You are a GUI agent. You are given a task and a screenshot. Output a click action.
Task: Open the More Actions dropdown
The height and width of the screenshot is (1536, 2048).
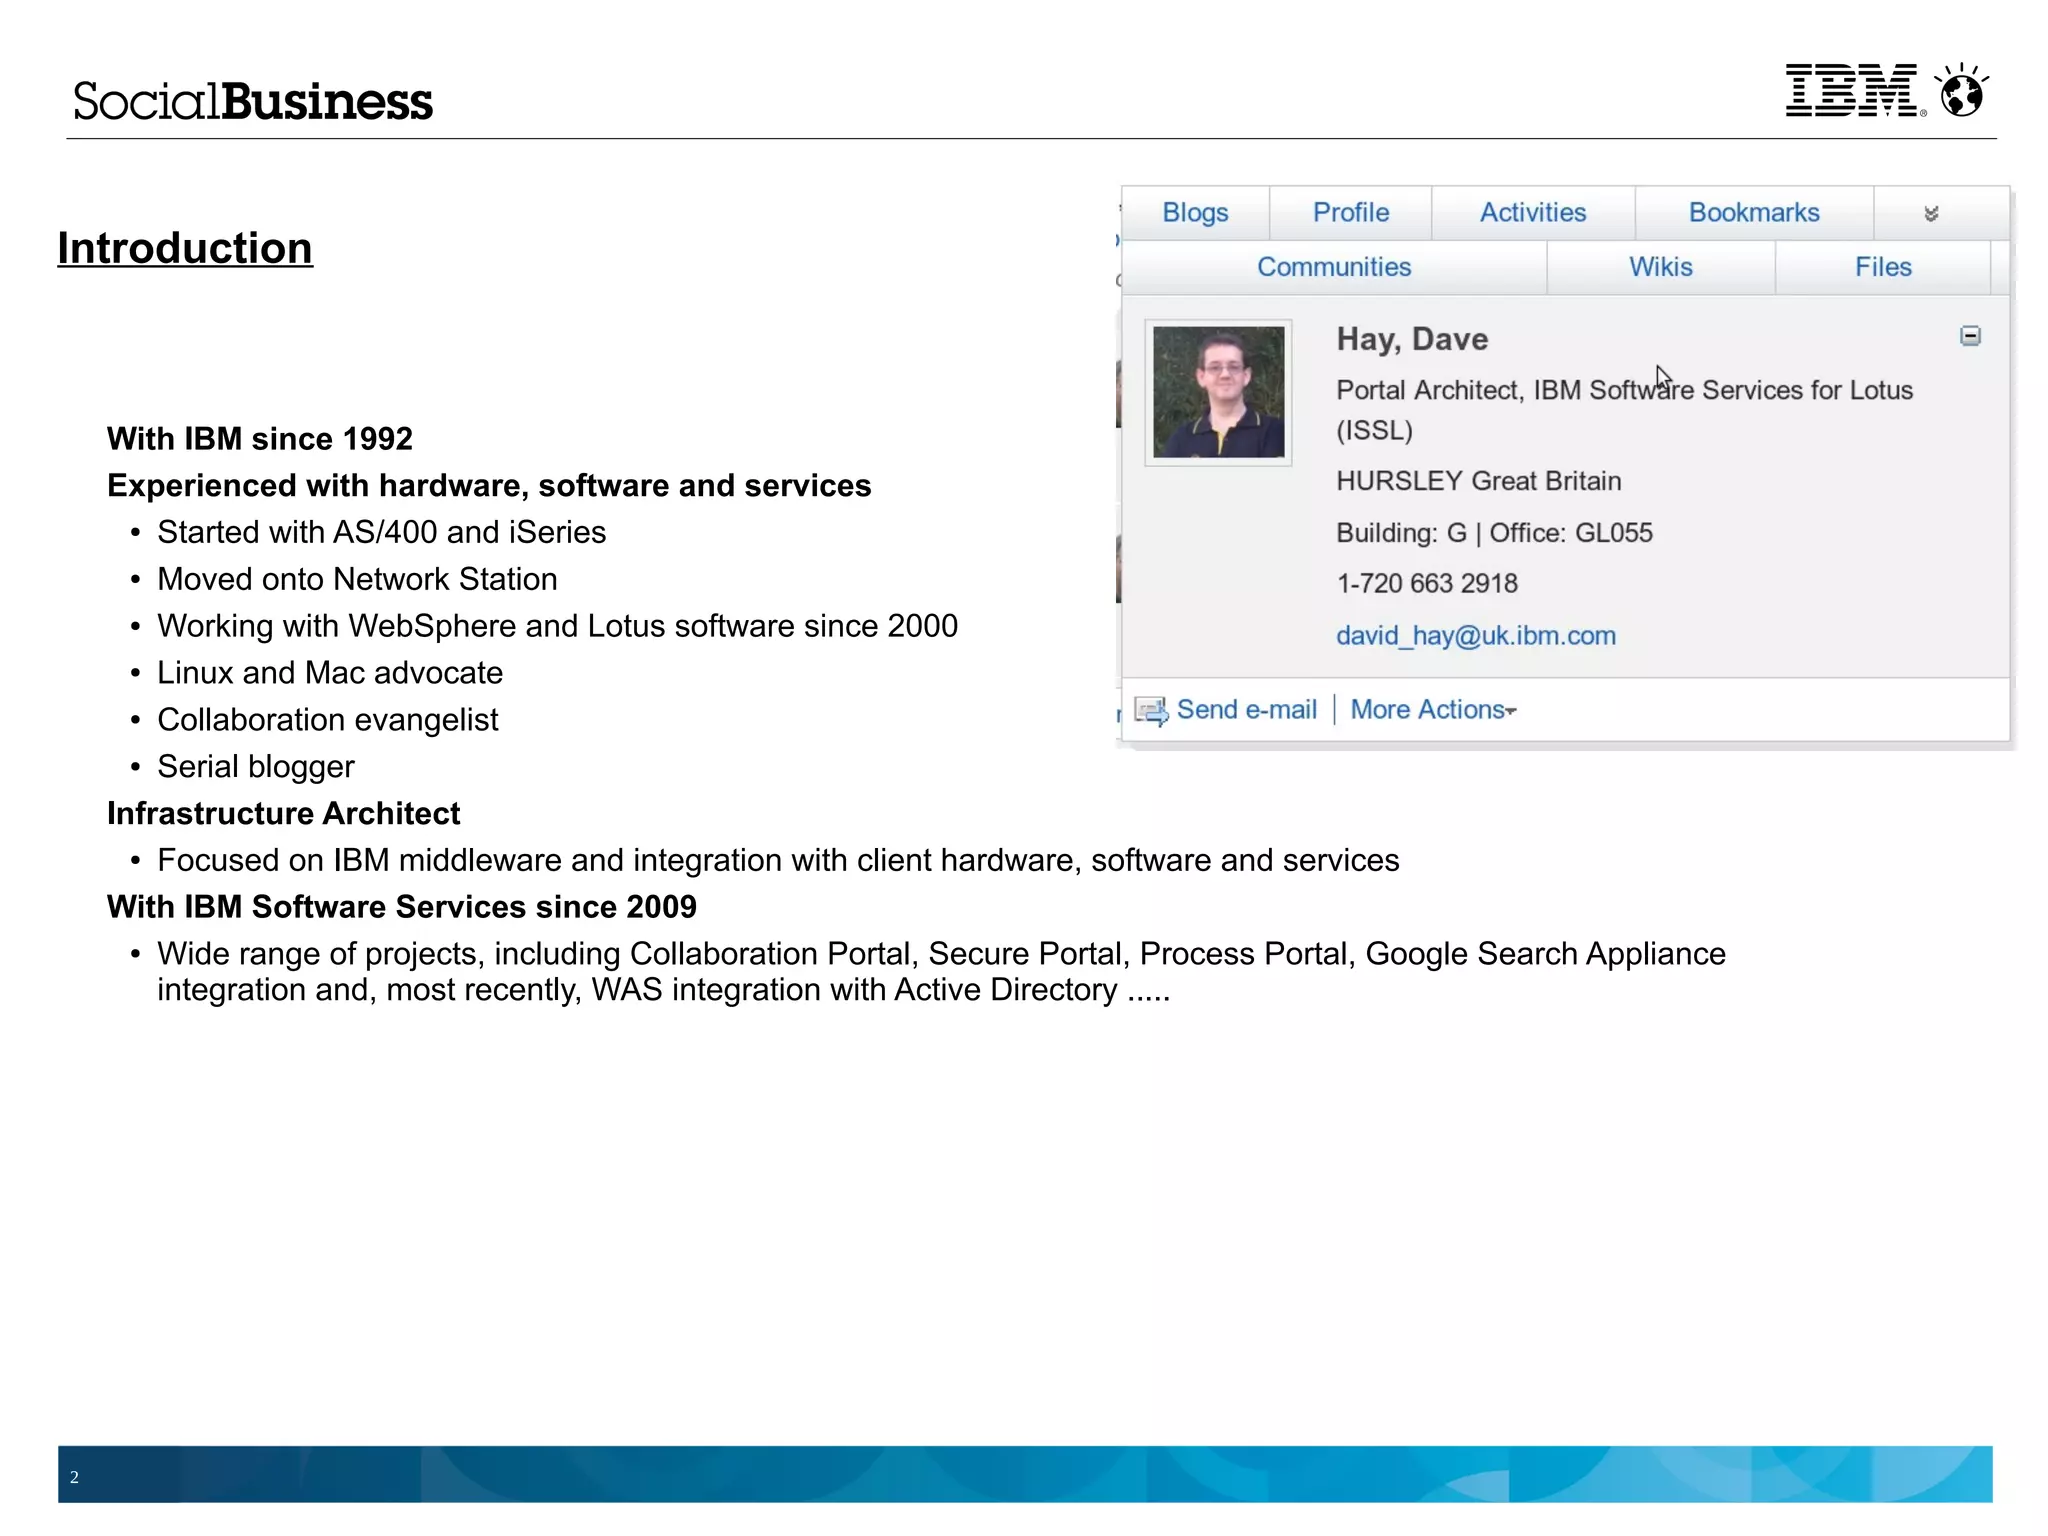[x=1432, y=710]
